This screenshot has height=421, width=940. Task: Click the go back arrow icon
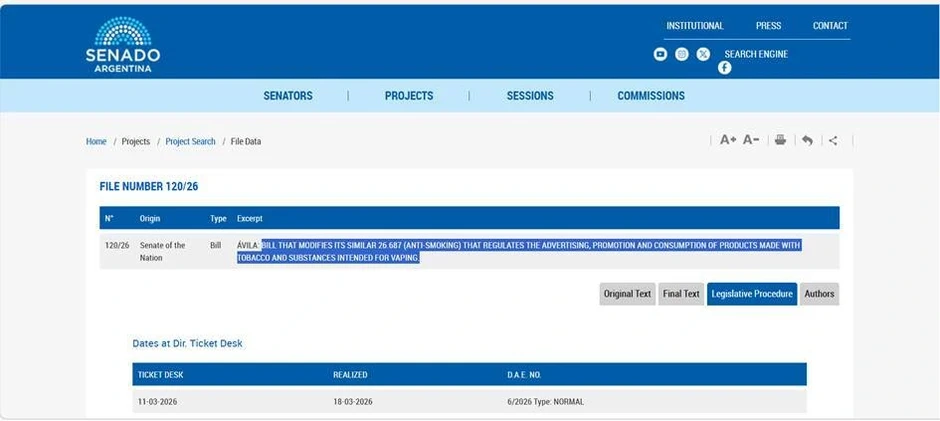click(x=808, y=140)
